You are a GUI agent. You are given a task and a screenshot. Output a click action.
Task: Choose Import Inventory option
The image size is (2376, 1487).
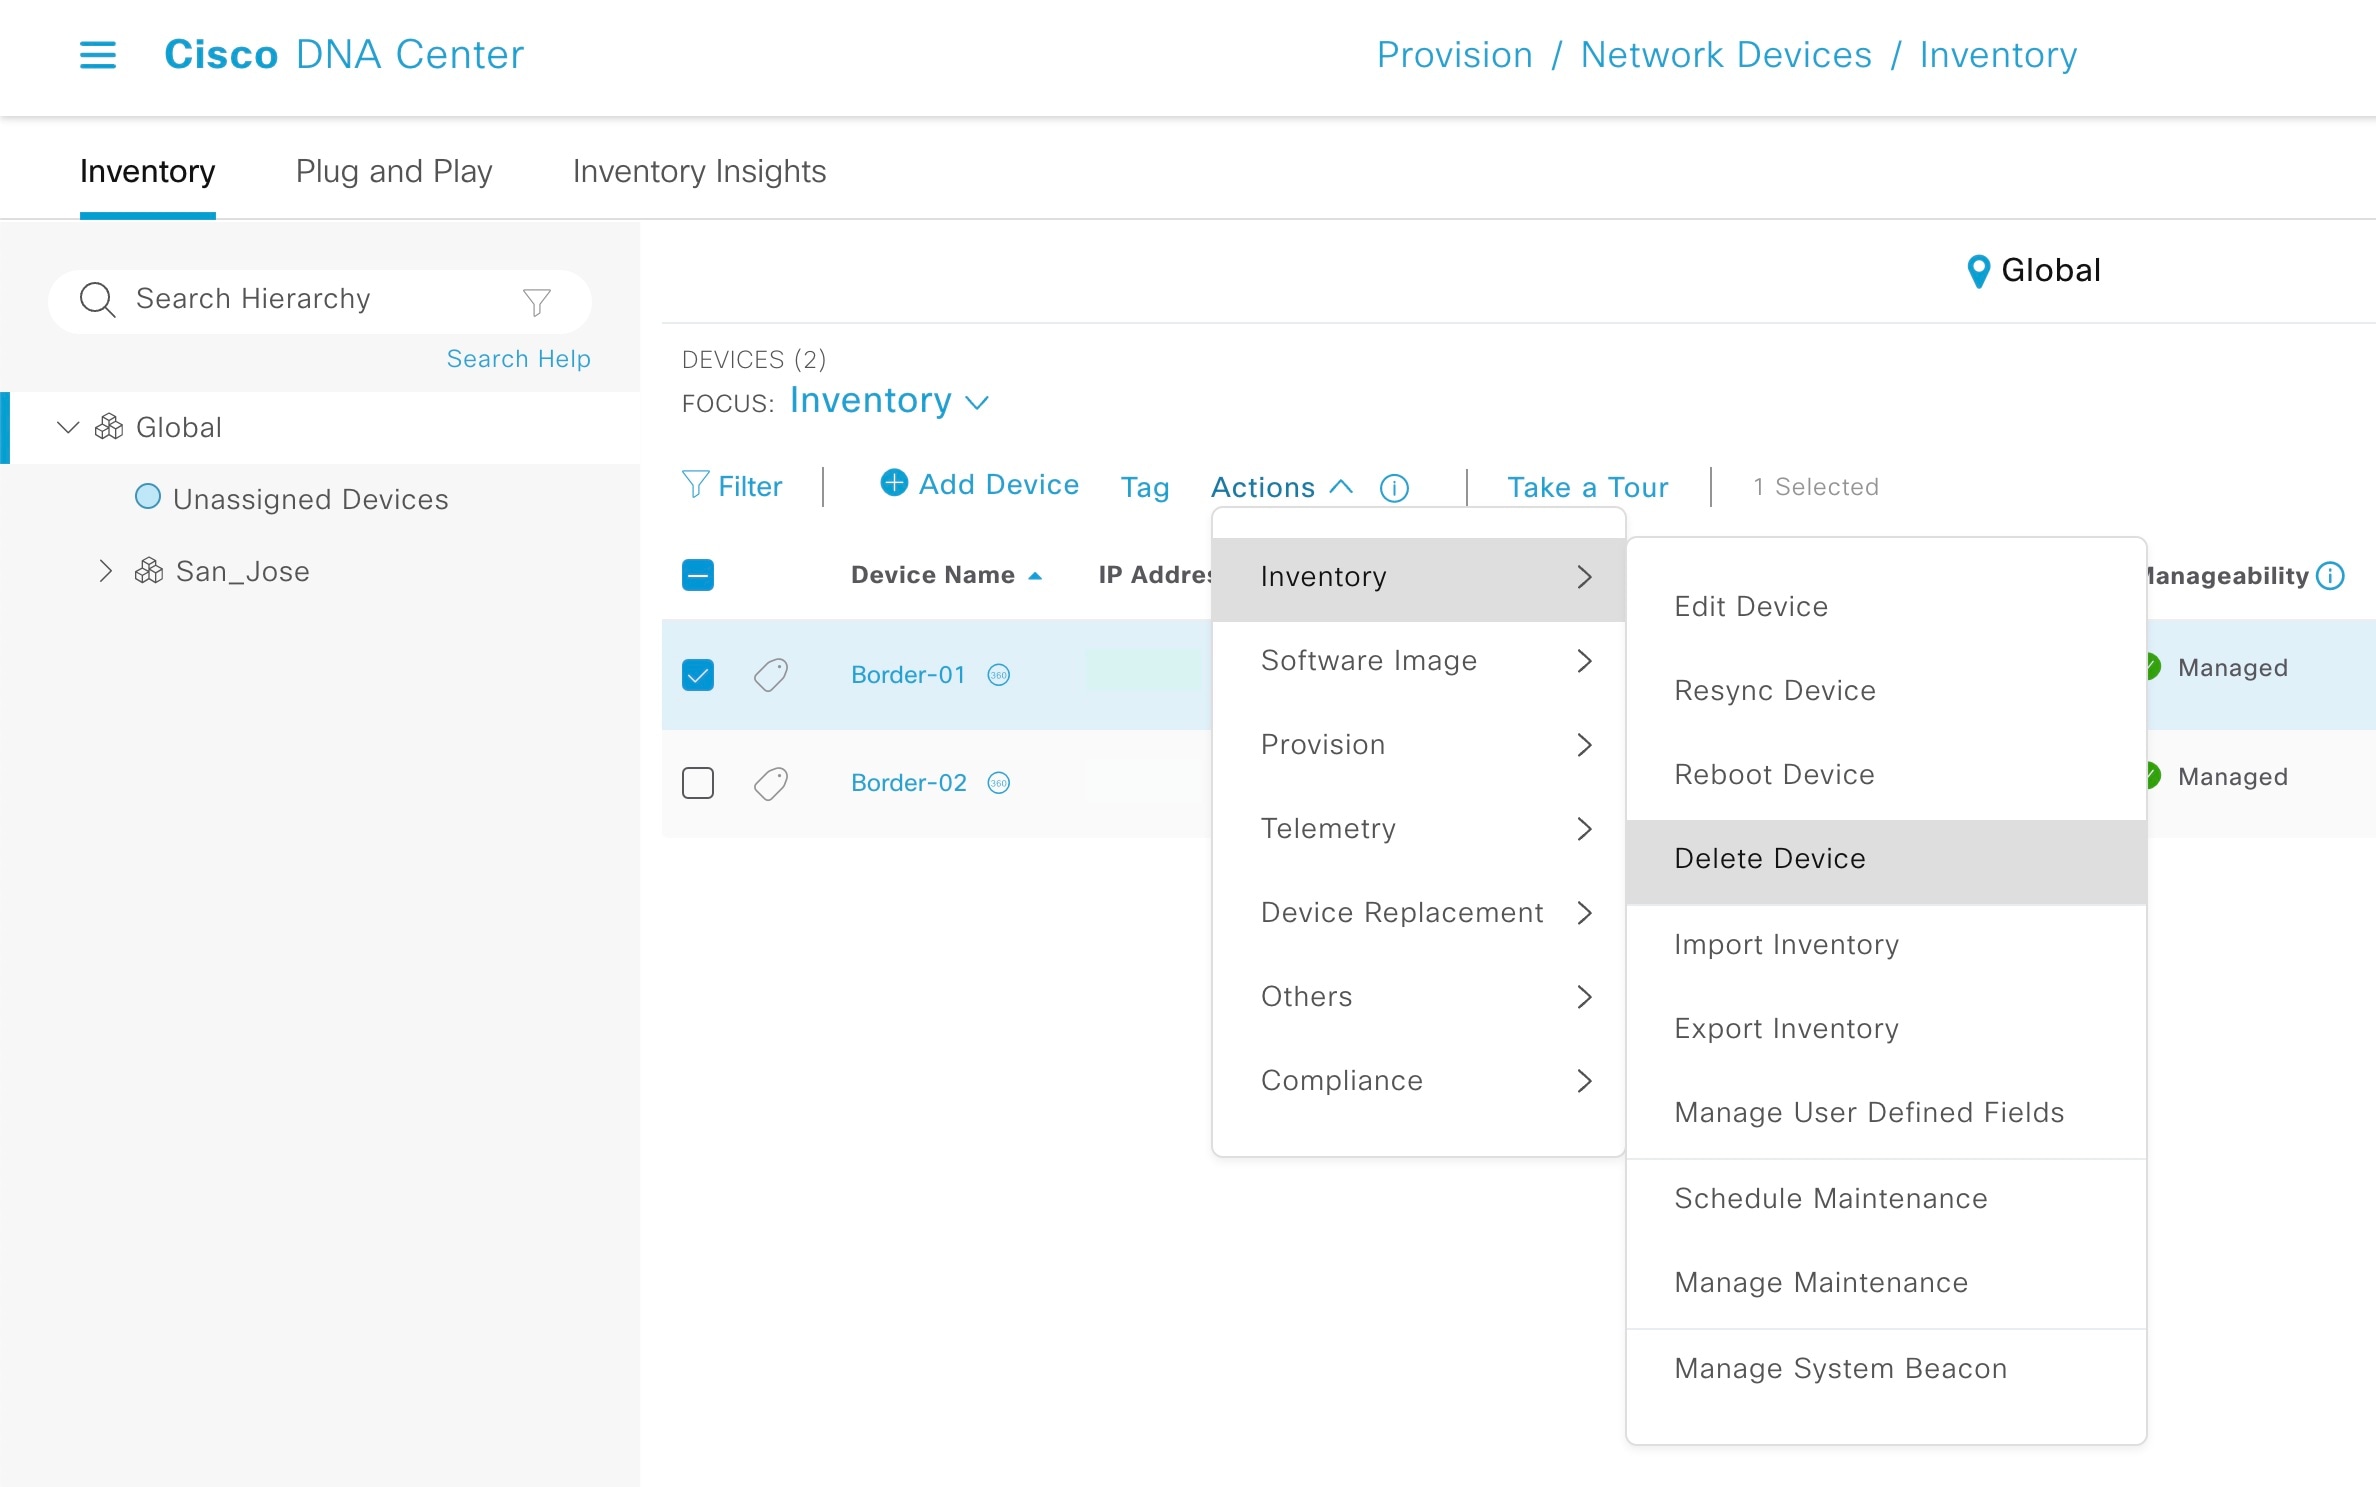pyautogui.click(x=1886, y=945)
